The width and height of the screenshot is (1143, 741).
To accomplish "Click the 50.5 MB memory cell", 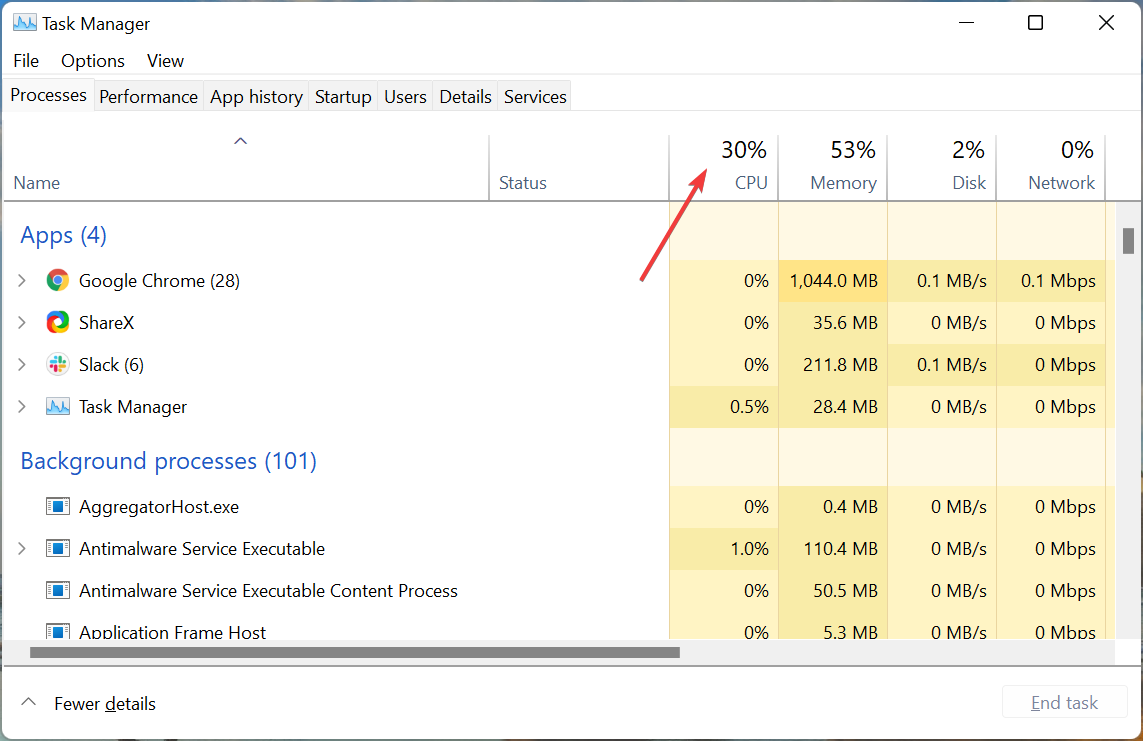I will pyautogui.click(x=845, y=590).
